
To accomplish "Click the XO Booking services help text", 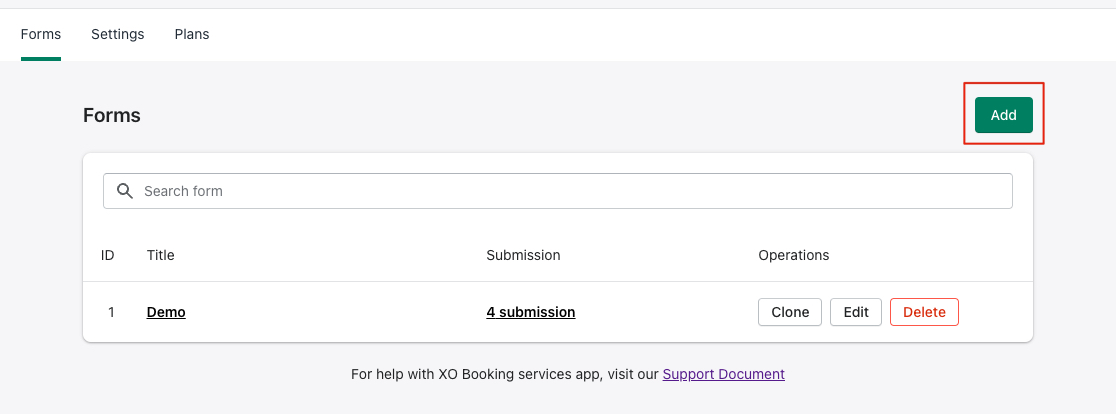I will (505, 373).
